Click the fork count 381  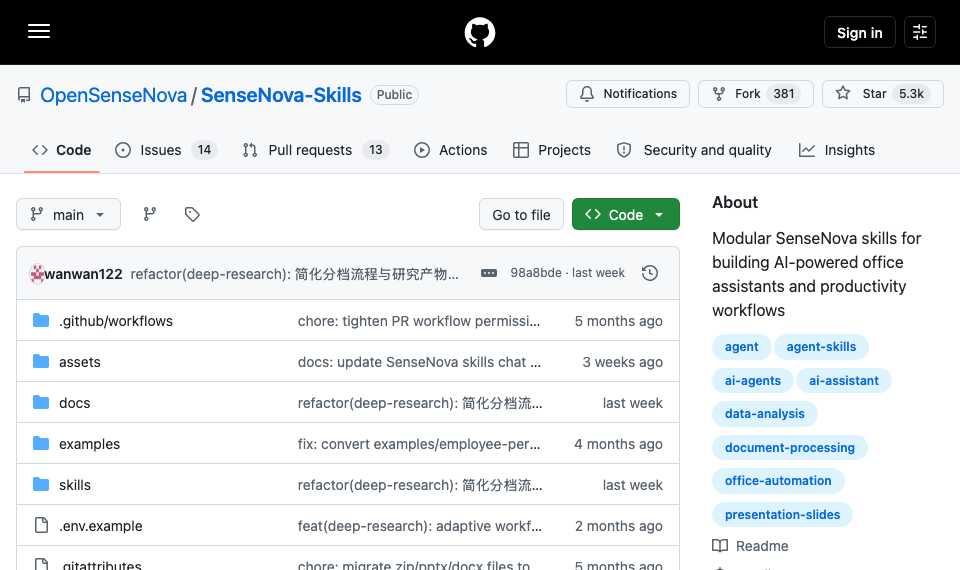[x=784, y=94]
